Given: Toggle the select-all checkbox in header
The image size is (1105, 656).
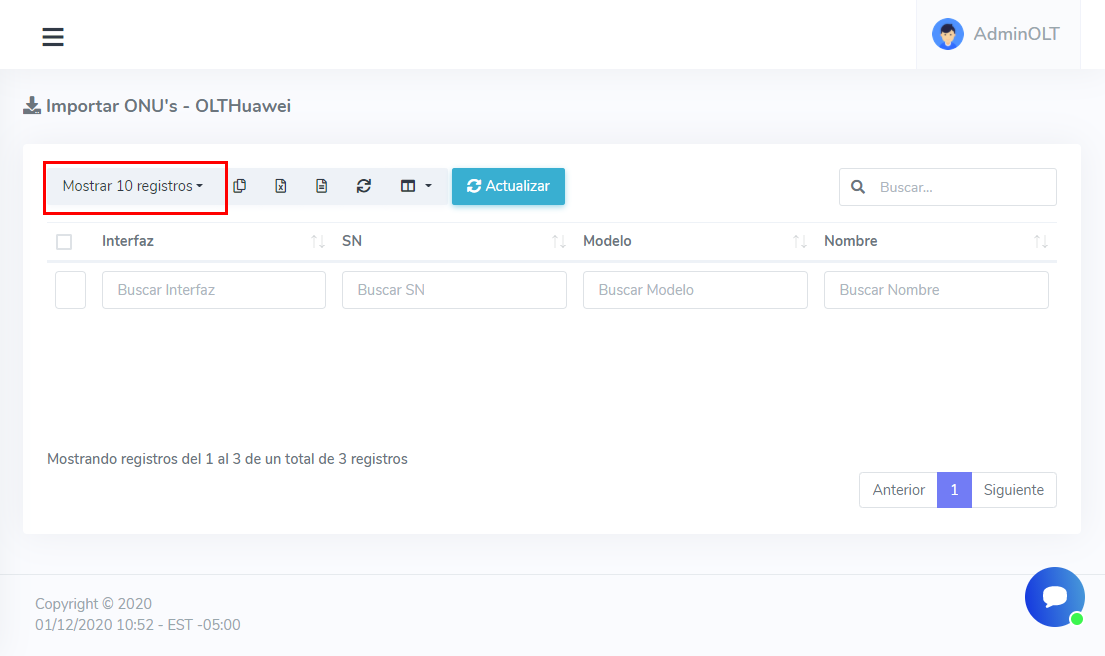Looking at the screenshot, I should click(64, 242).
